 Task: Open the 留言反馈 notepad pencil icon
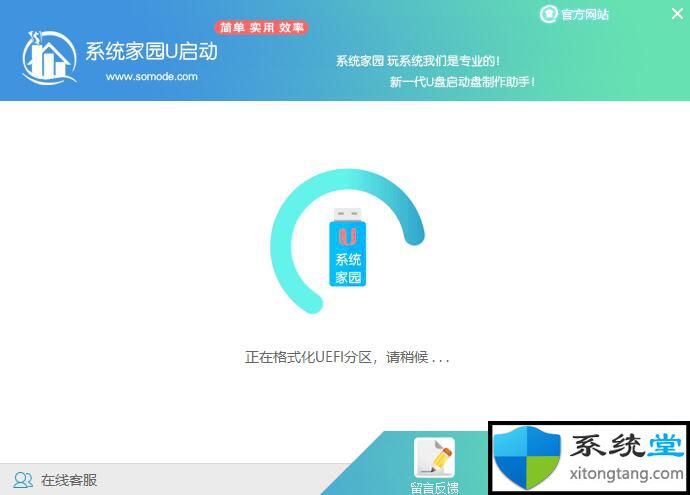pyautogui.click(x=434, y=457)
